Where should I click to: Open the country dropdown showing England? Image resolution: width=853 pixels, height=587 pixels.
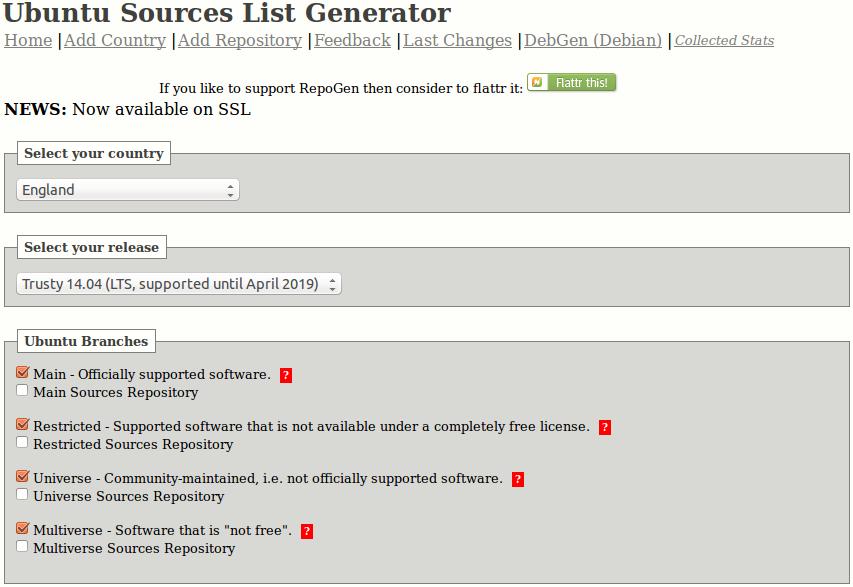(x=128, y=190)
